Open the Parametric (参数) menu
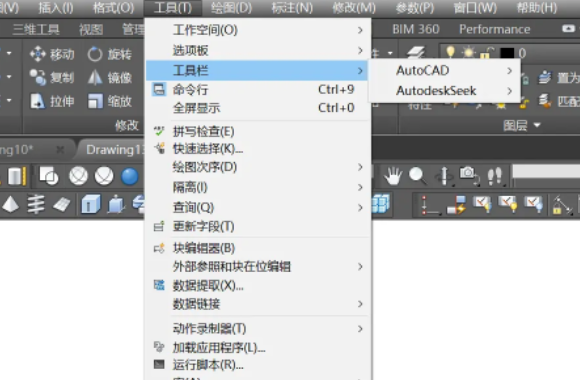 pos(414,7)
